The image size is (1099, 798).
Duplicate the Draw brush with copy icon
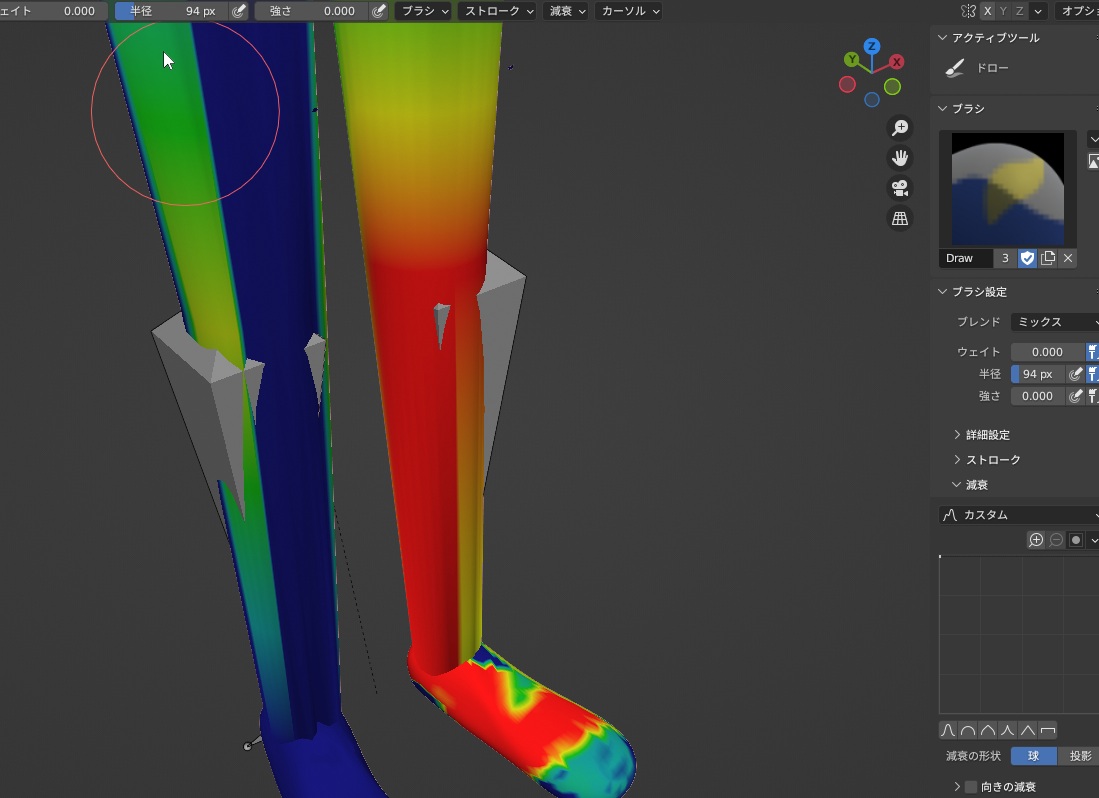click(1048, 258)
